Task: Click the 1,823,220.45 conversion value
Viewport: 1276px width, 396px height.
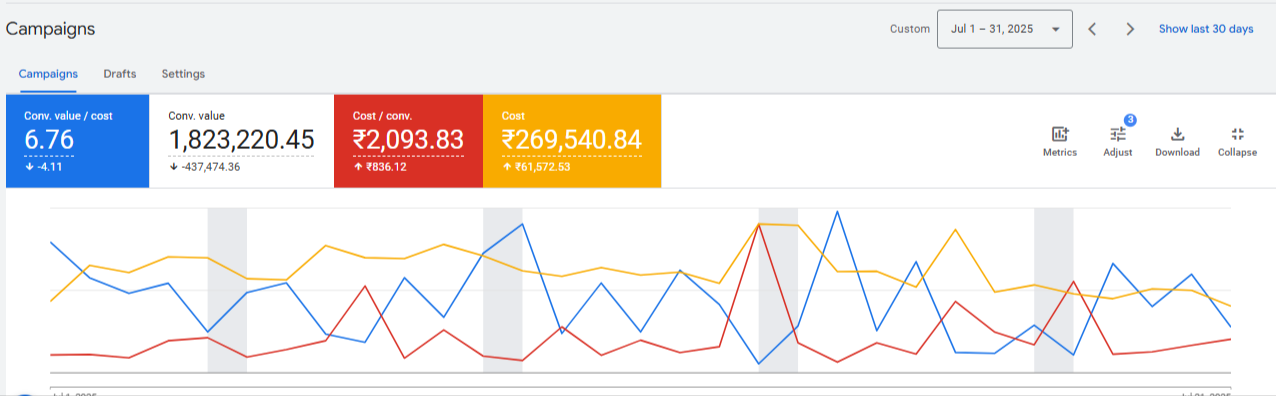Action: [x=241, y=140]
